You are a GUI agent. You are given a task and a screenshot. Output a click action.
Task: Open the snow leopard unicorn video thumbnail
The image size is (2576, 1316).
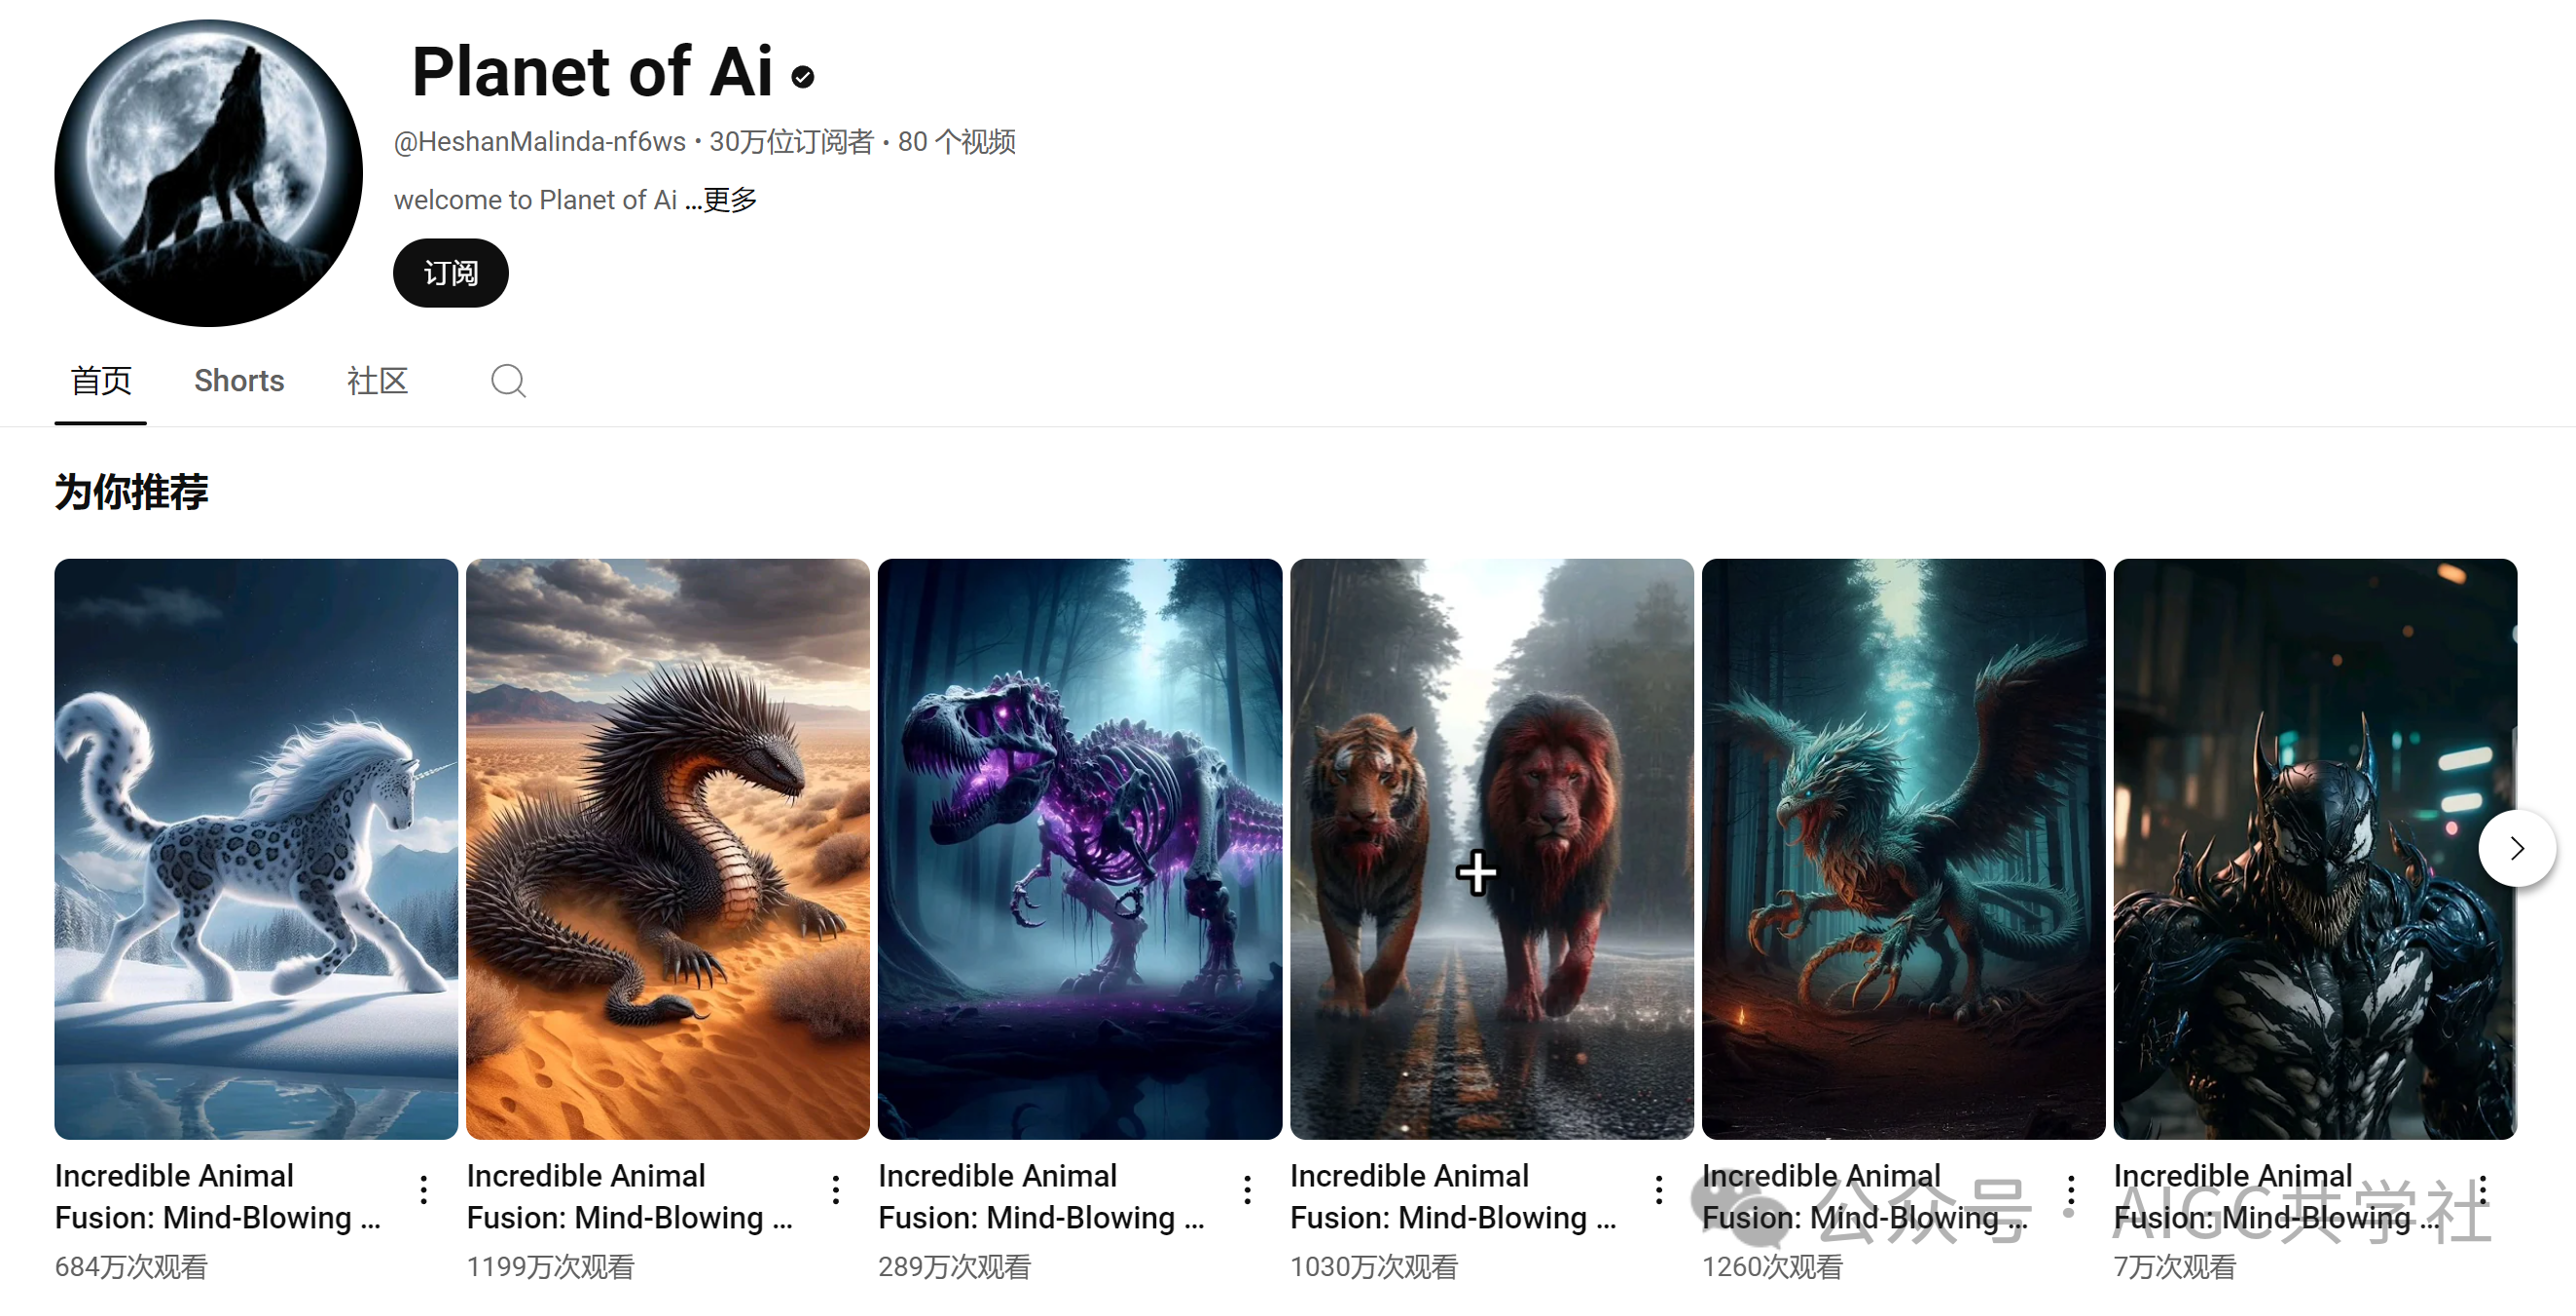256,849
